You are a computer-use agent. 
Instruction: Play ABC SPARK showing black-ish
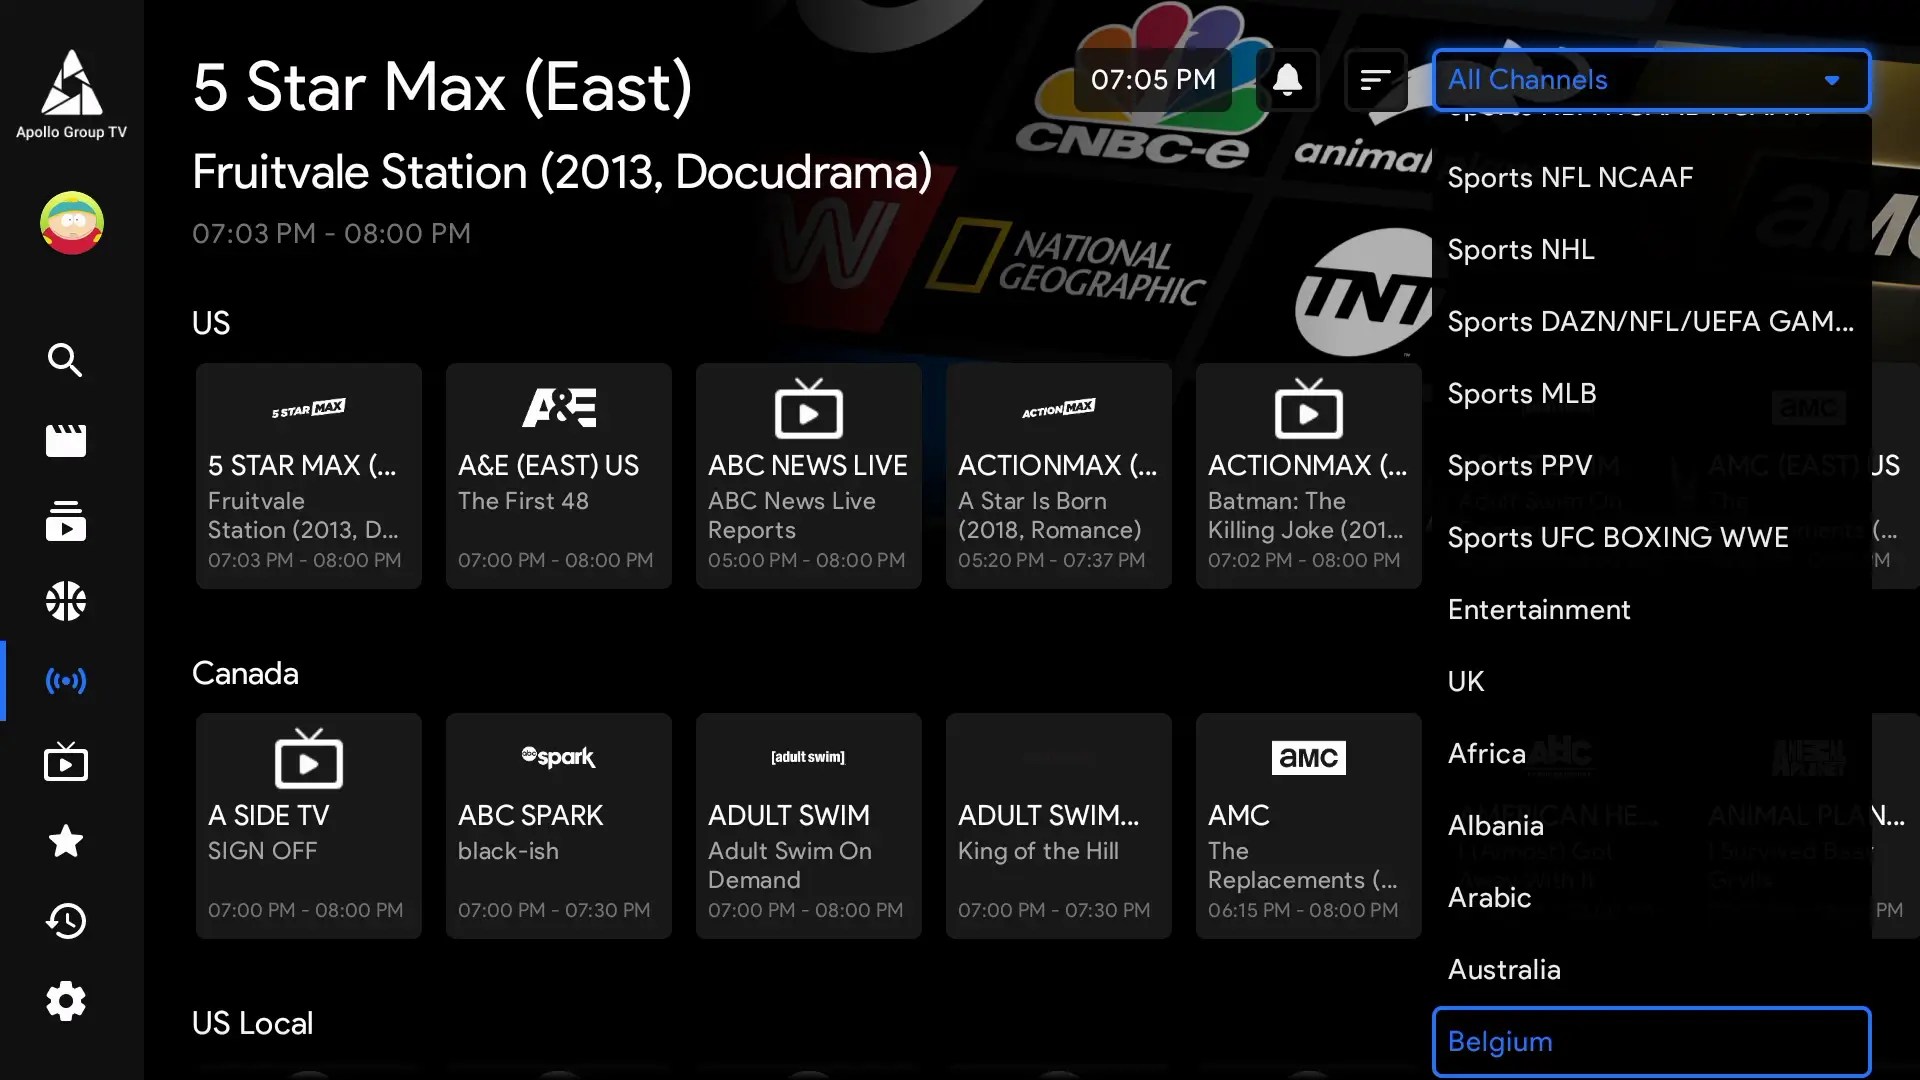coord(558,826)
